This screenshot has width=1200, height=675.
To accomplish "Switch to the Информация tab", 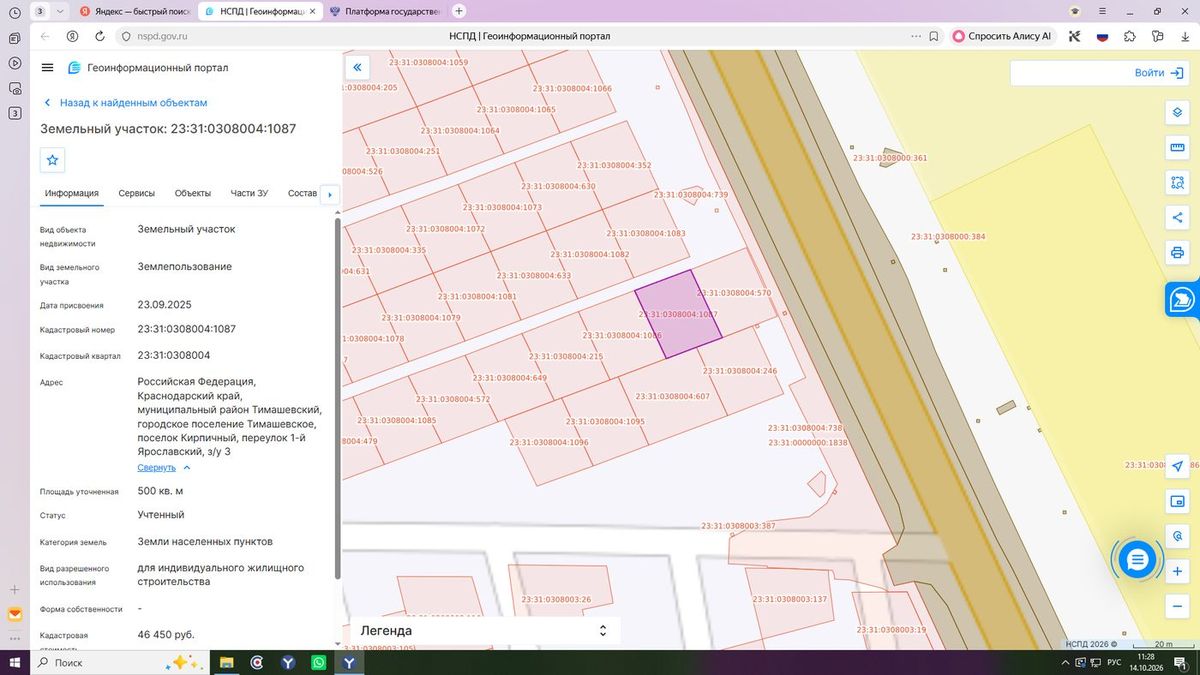I will [72, 193].
